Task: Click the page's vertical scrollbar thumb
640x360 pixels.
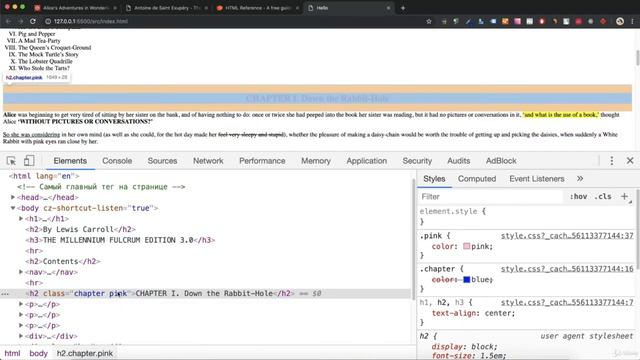Action: (637, 58)
